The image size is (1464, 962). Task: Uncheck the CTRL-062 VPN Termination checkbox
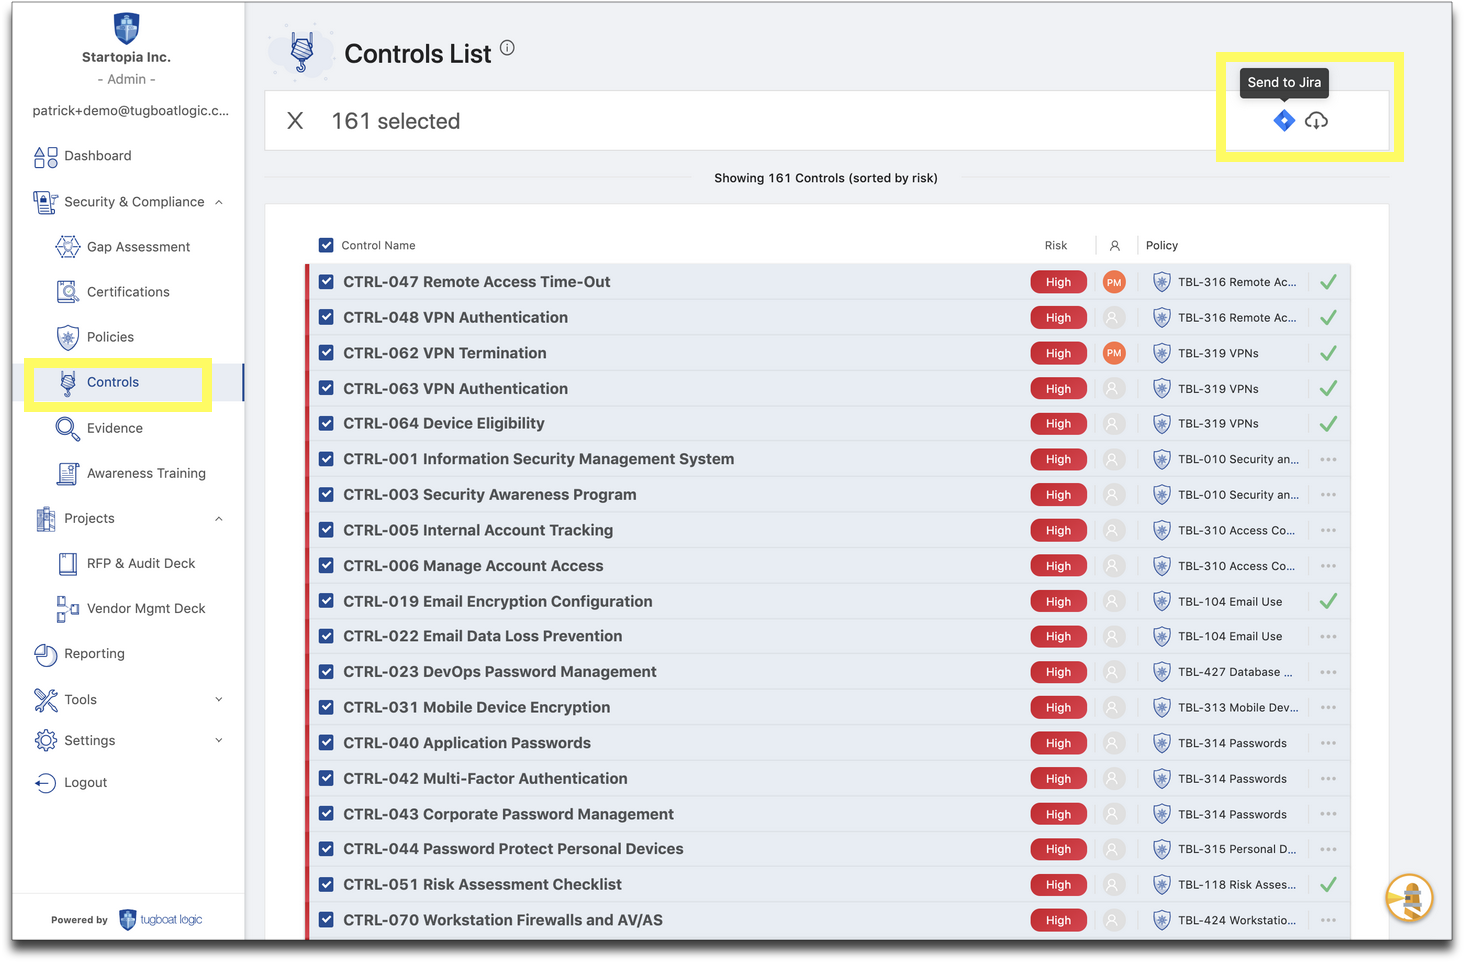326,353
